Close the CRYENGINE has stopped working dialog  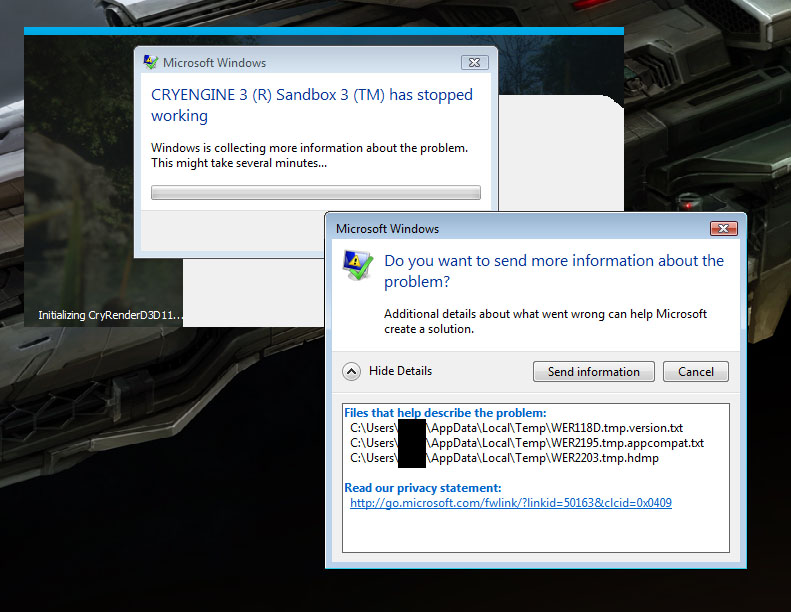tap(474, 63)
